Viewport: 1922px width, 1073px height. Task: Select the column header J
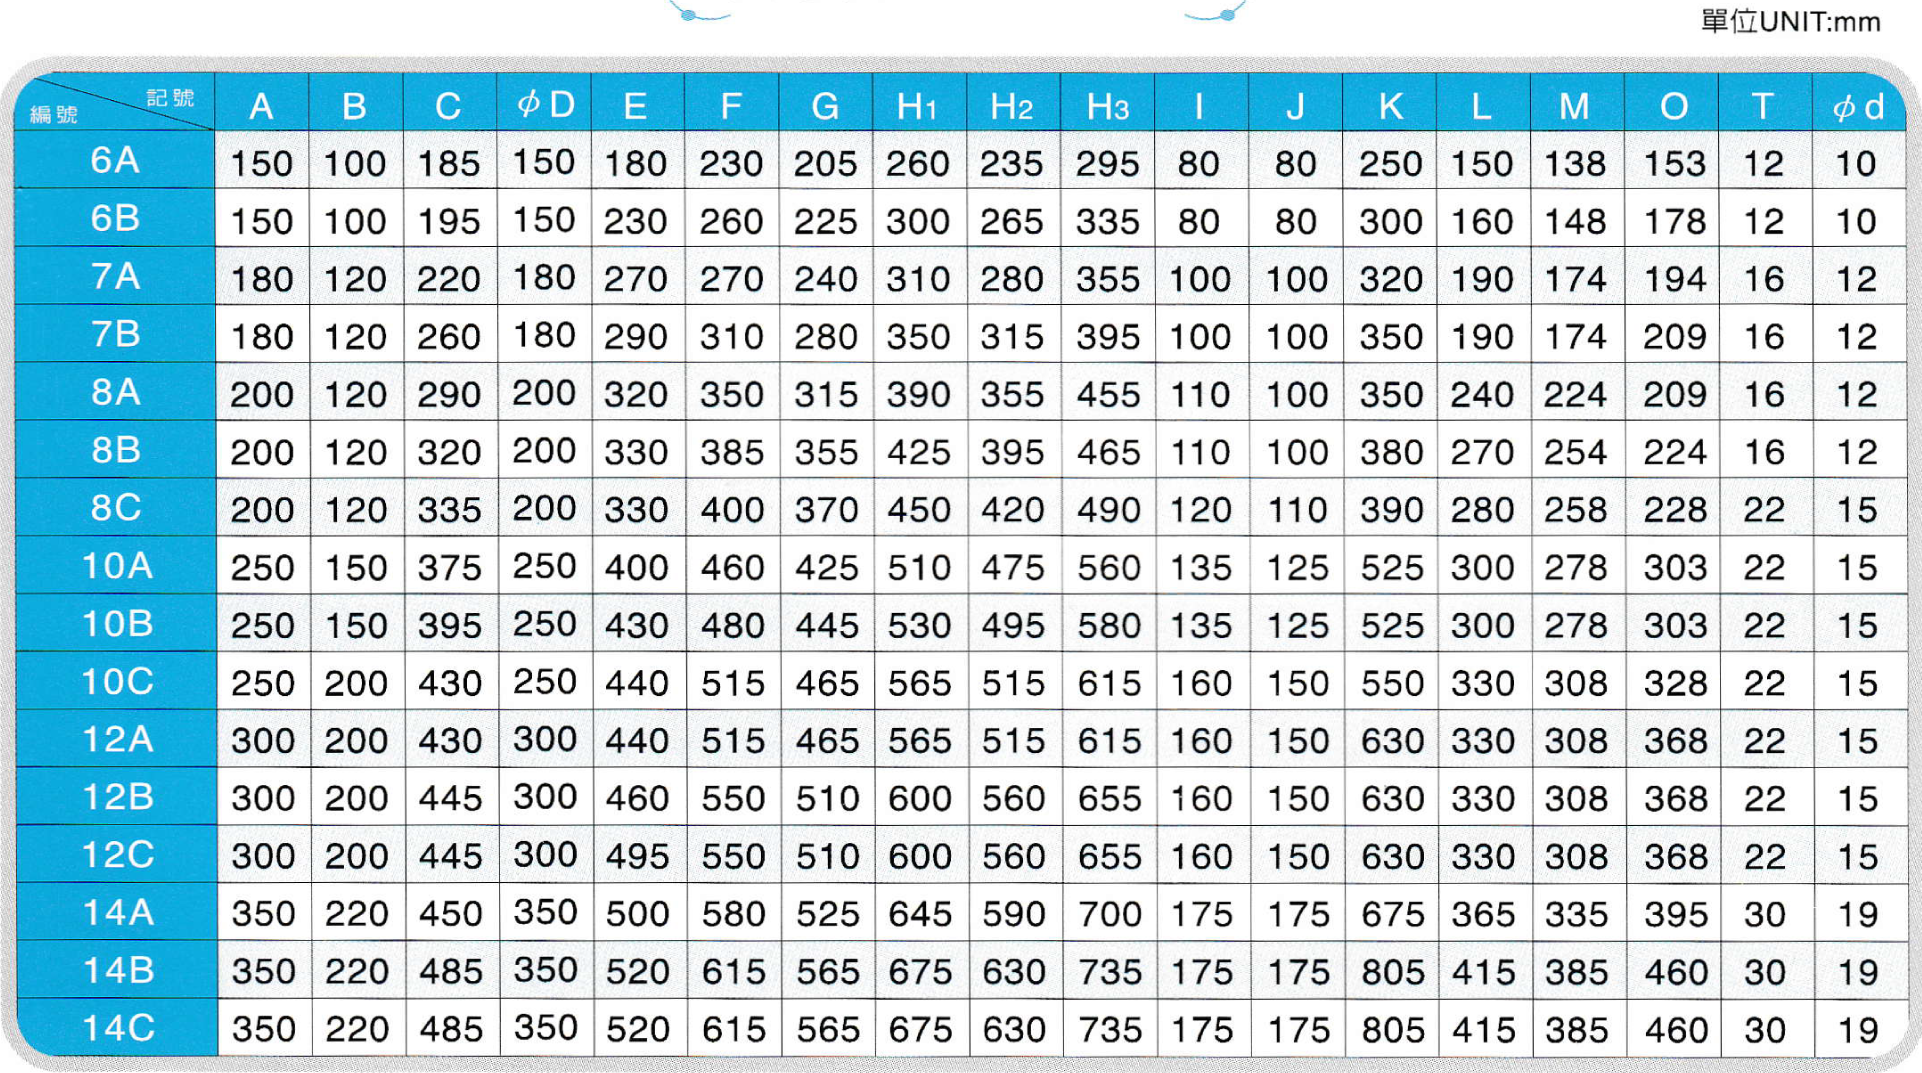(x=1294, y=106)
